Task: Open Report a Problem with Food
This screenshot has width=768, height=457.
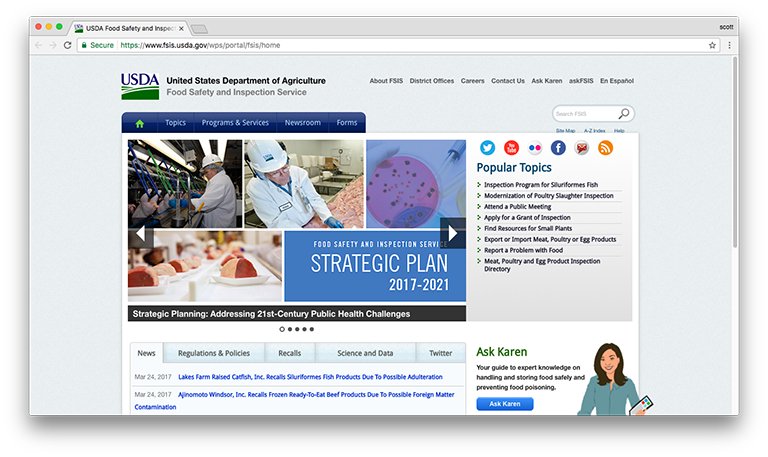Action: (x=524, y=250)
